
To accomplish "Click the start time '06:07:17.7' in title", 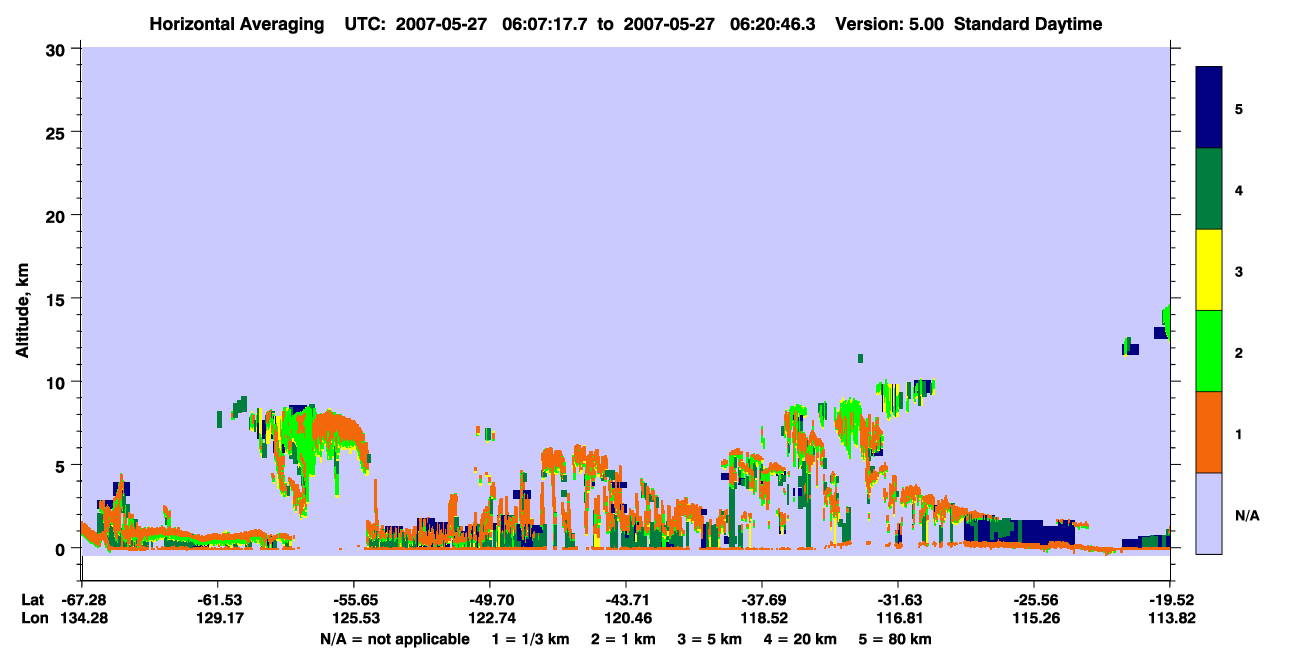I will (x=543, y=24).
